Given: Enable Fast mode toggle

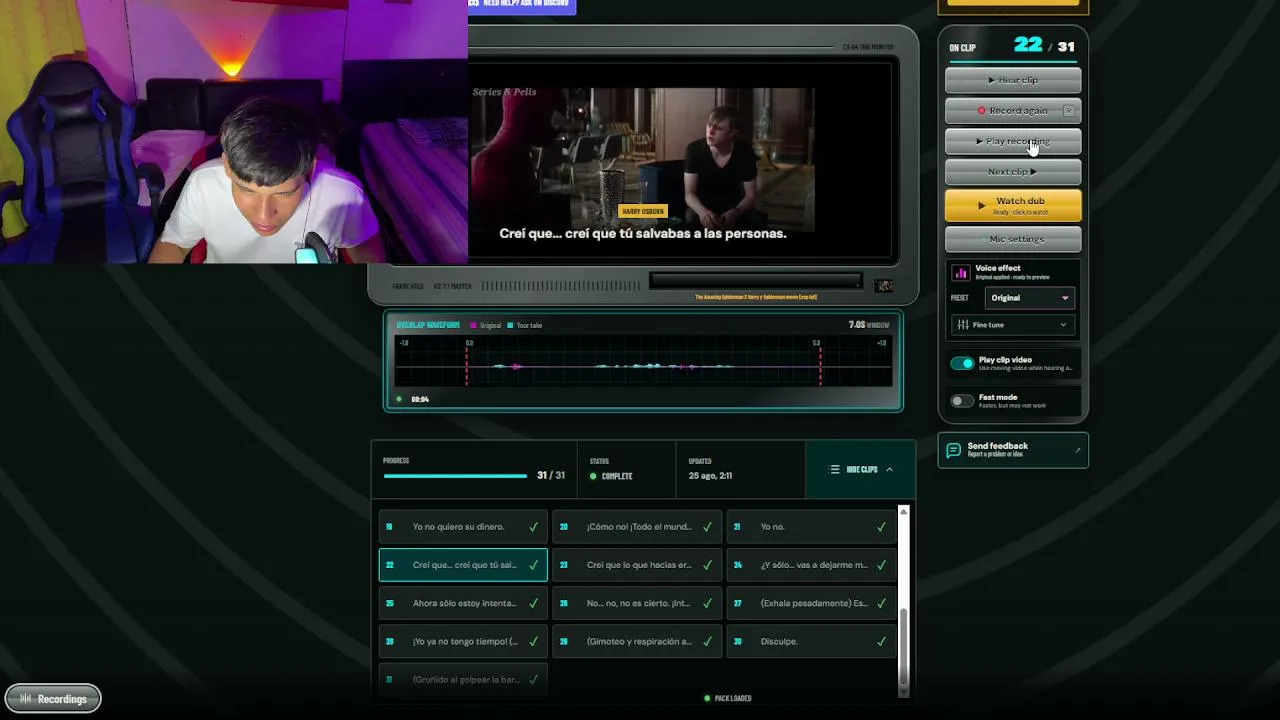Looking at the screenshot, I should (962, 401).
